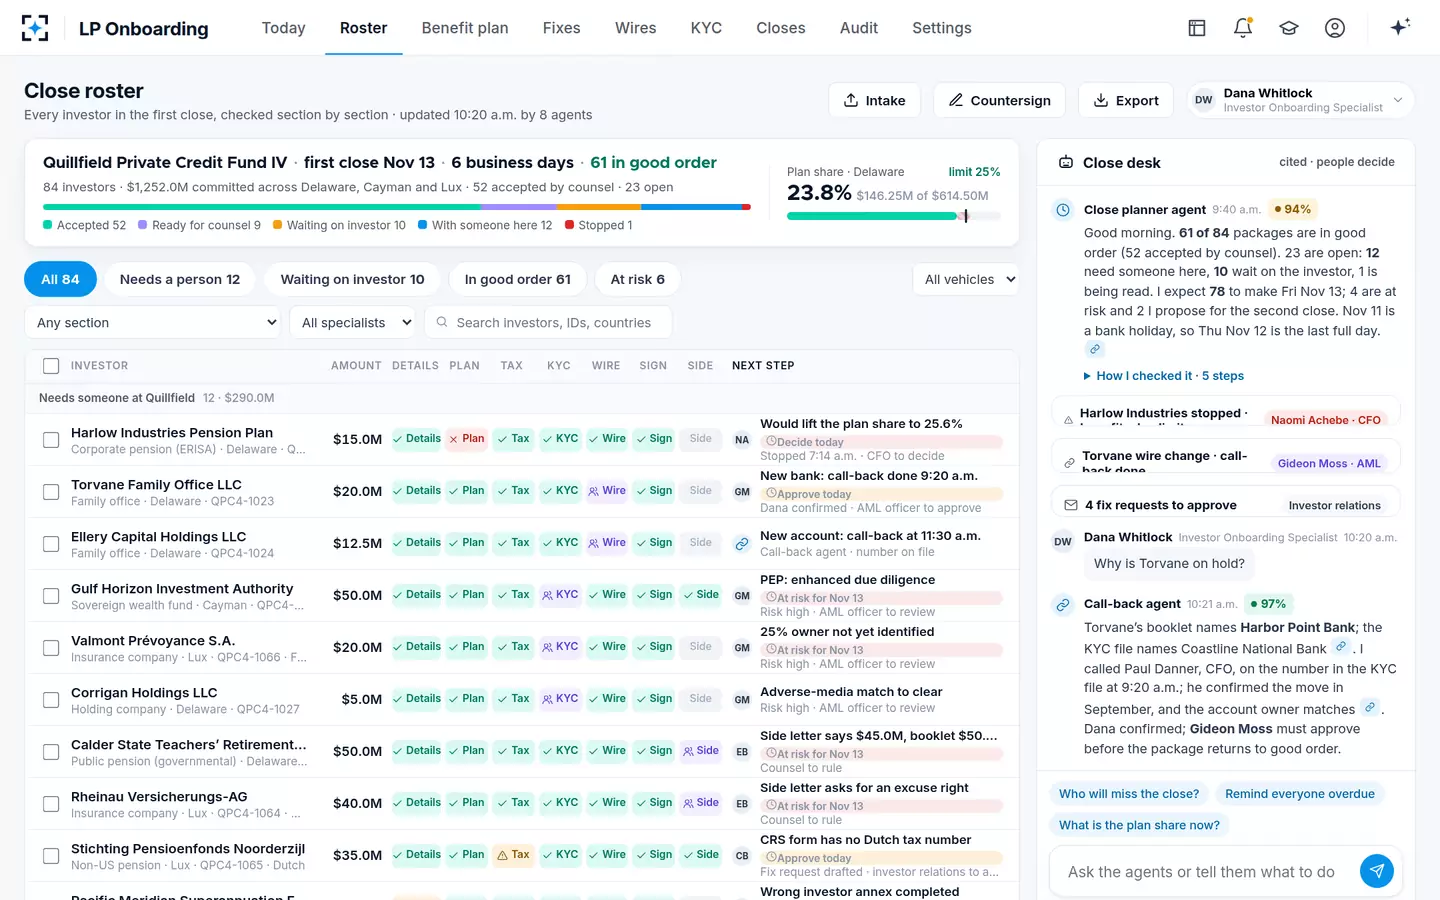The height and width of the screenshot is (900, 1440).
Task: Open the All vehicles dropdown
Action: pyautogui.click(x=966, y=279)
